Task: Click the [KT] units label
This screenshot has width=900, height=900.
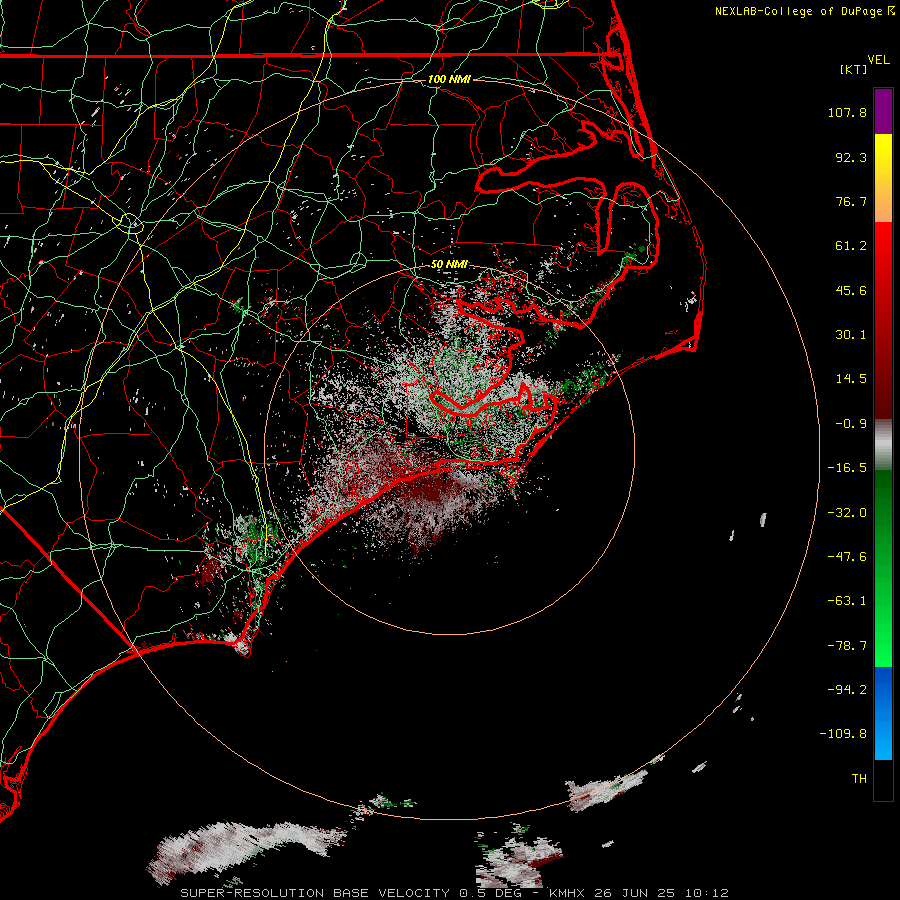Action: 854,69
